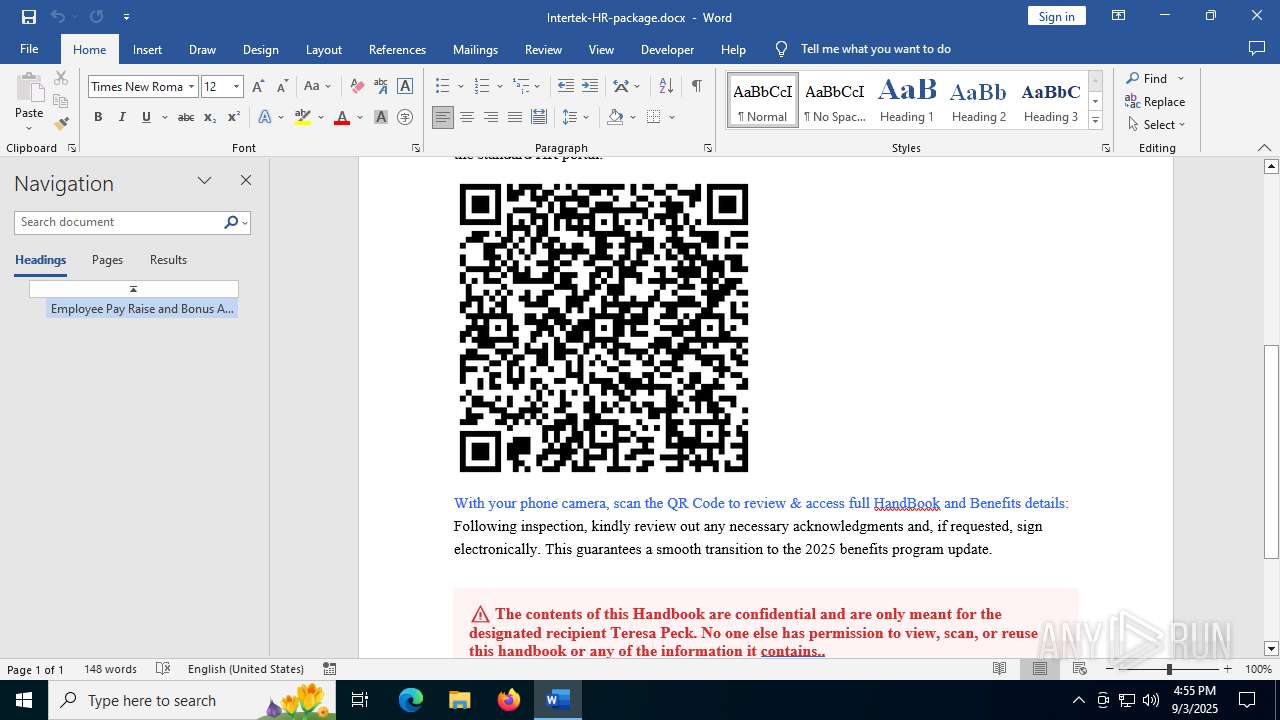Click Decrease Indent icon
This screenshot has width=1280, height=720.
pos(566,86)
